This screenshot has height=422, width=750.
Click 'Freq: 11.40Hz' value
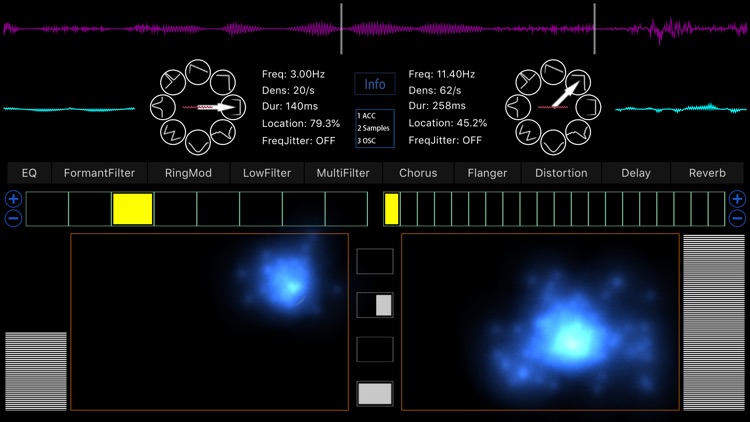441,74
